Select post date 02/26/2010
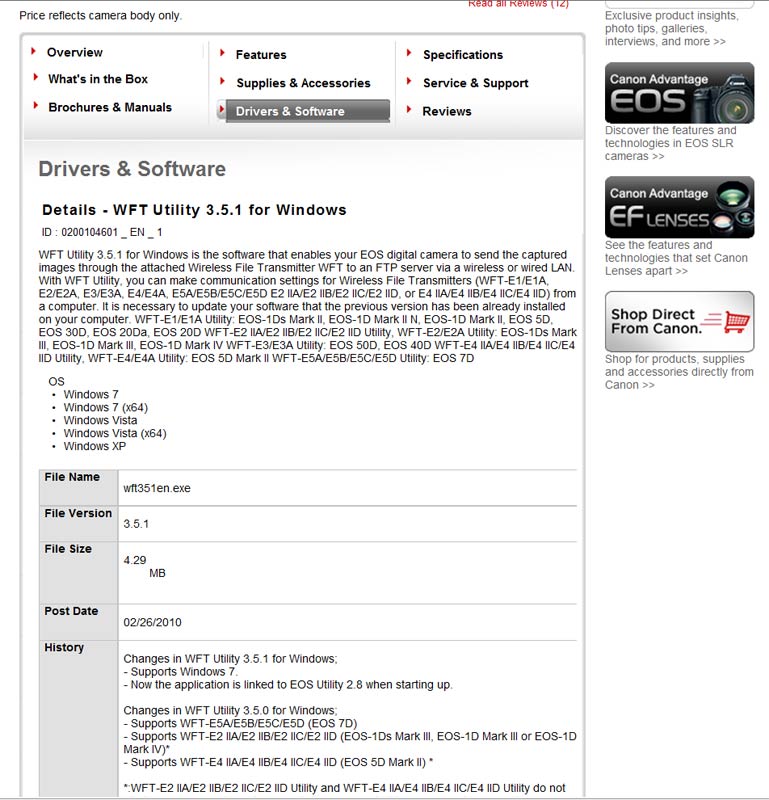769x800 pixels. 152,622
